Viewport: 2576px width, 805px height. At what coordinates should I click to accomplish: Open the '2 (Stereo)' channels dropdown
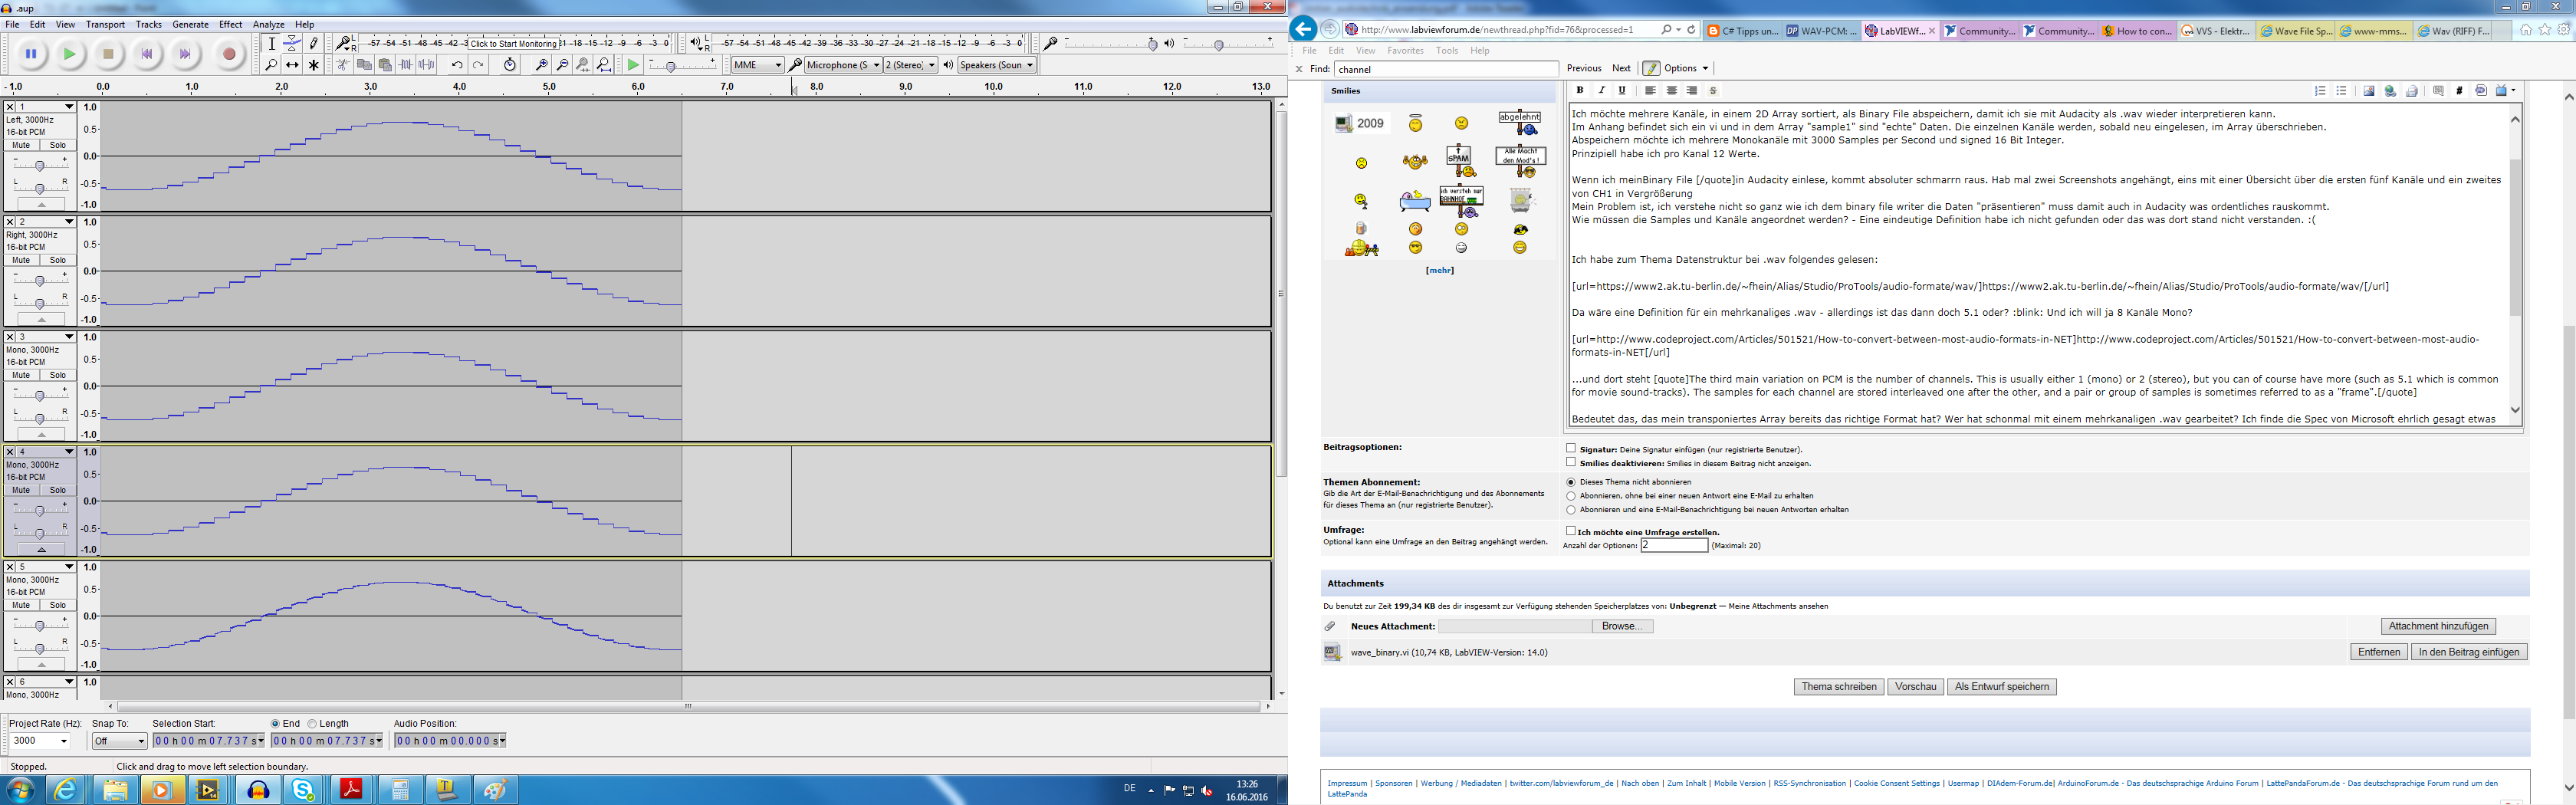(x=910, y=65)
